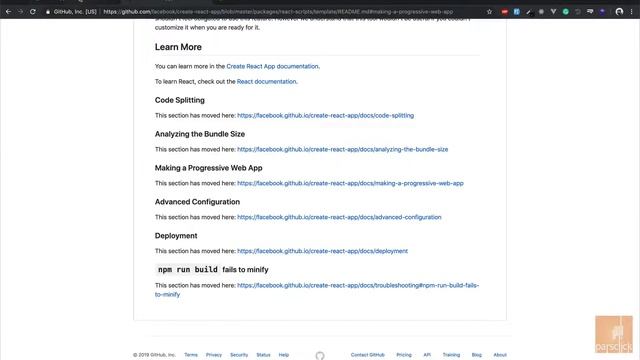The image size is (640, 360).
Task: Click the GitHub Octocat logo in footer
Action: [x=320, y=356]
